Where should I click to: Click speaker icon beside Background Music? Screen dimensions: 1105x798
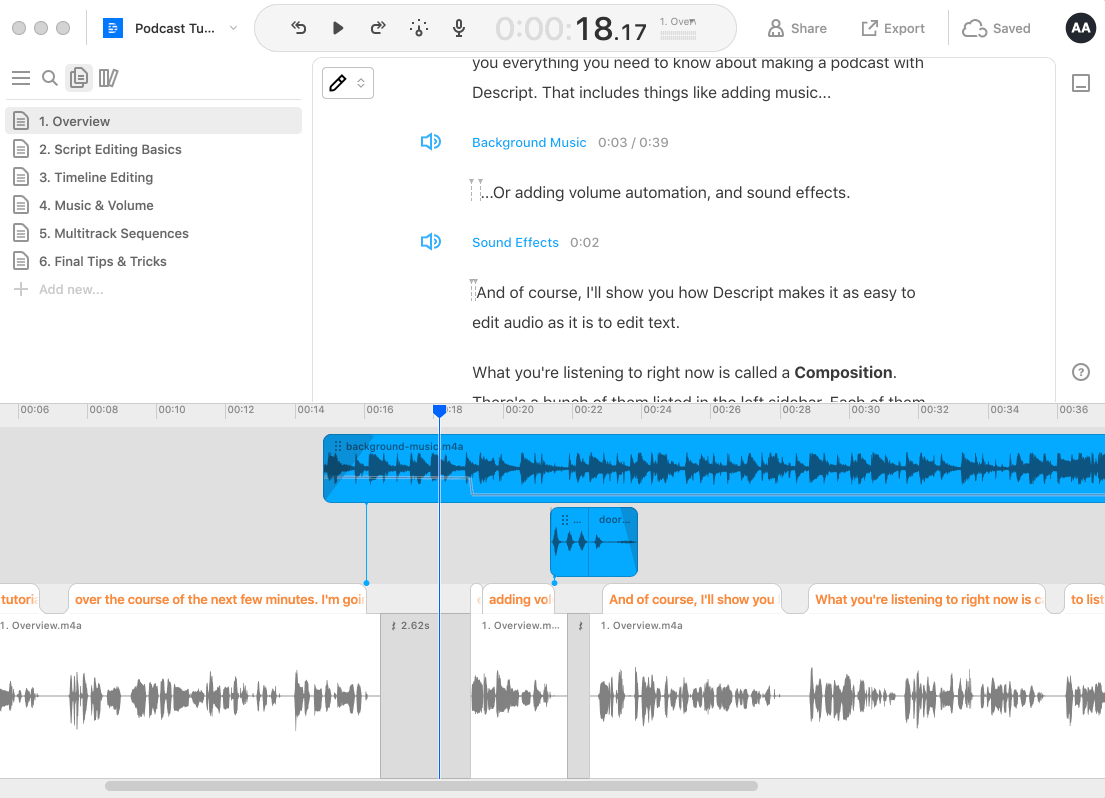pos(431,142)
